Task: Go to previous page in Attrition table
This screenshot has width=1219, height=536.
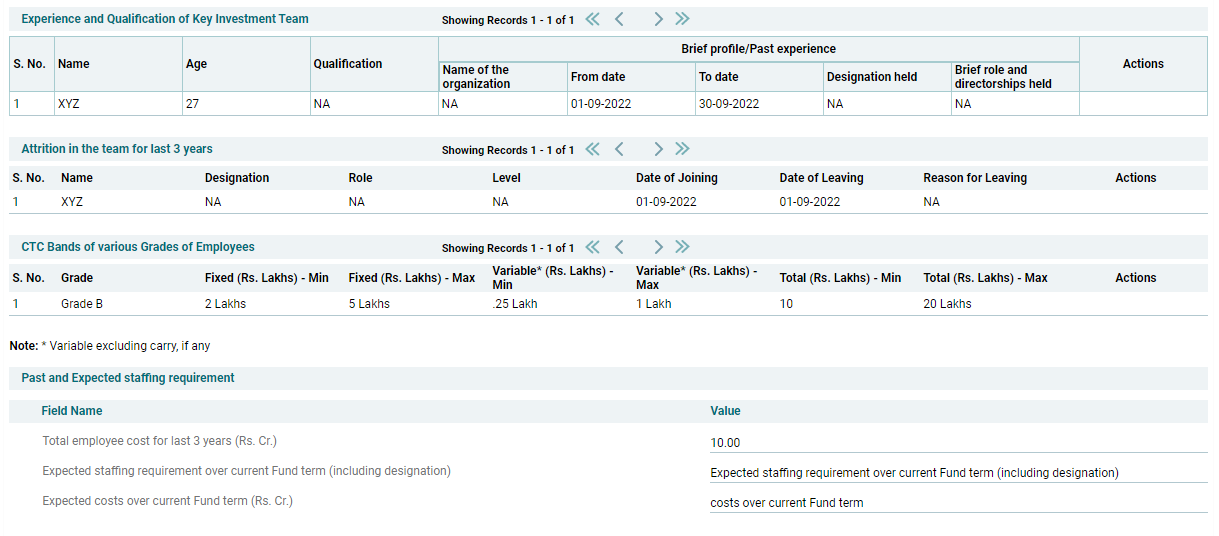Action: click(x=619, y=149)
